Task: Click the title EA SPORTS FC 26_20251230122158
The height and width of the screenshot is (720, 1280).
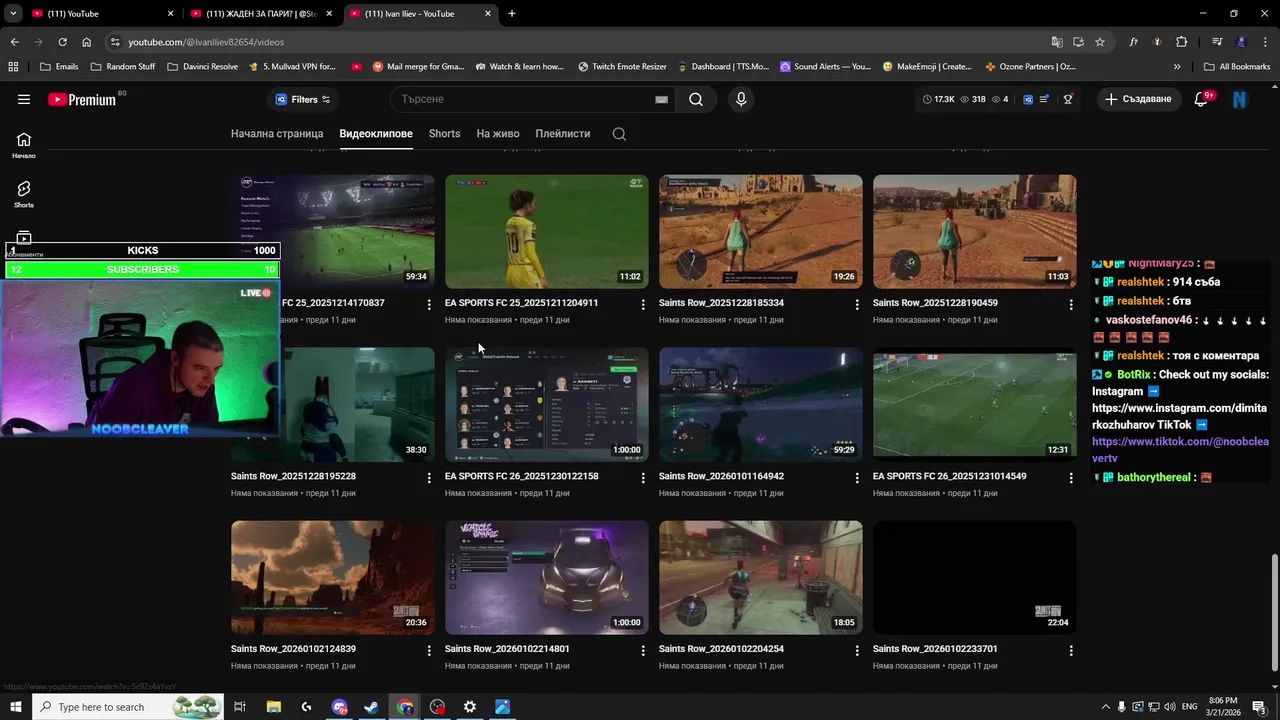Action: pyautogui.click(x=522, y=476)
